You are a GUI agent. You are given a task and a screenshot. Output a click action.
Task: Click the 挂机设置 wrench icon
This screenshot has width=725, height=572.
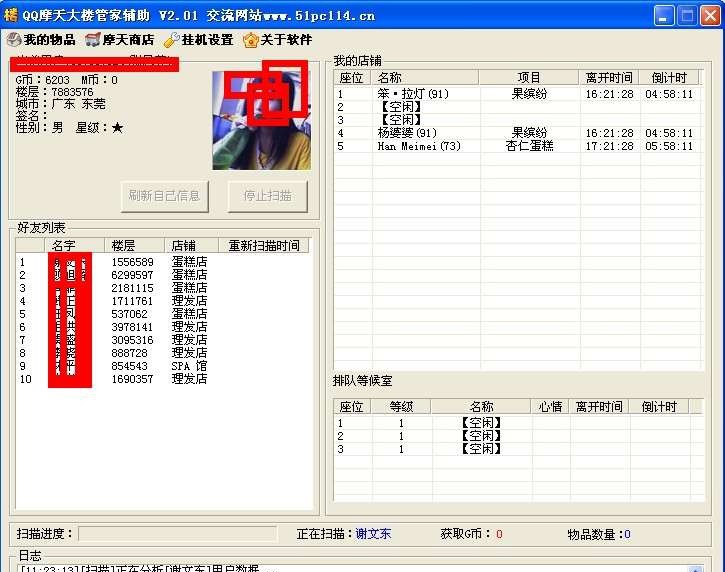coord(172,40)
